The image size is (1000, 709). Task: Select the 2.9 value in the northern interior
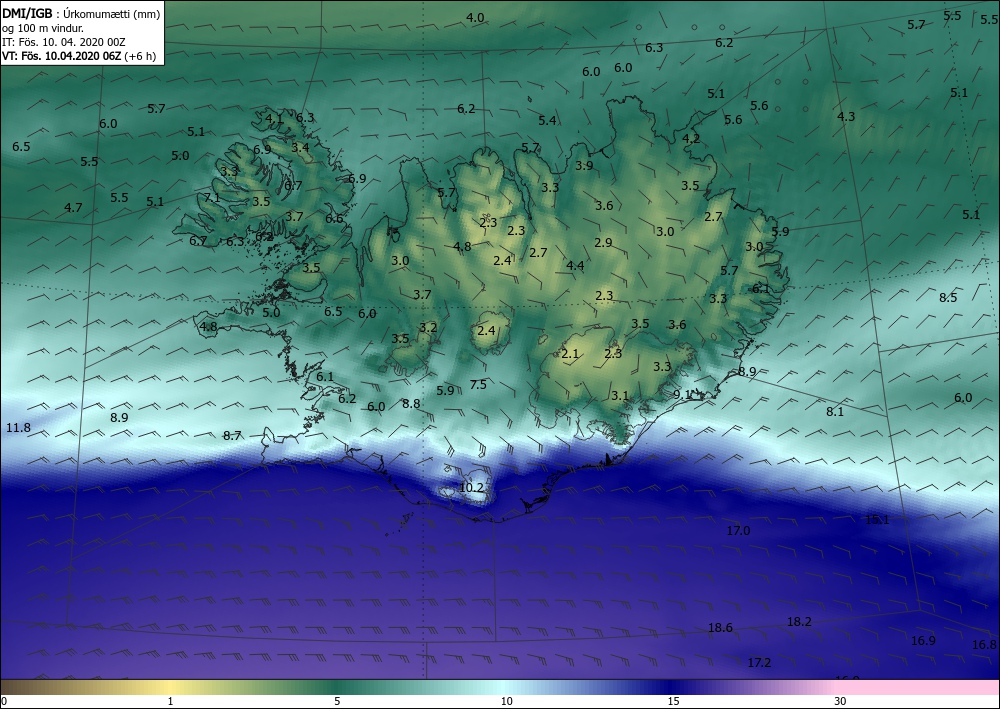pyautogui.click(x=603, y=243)
